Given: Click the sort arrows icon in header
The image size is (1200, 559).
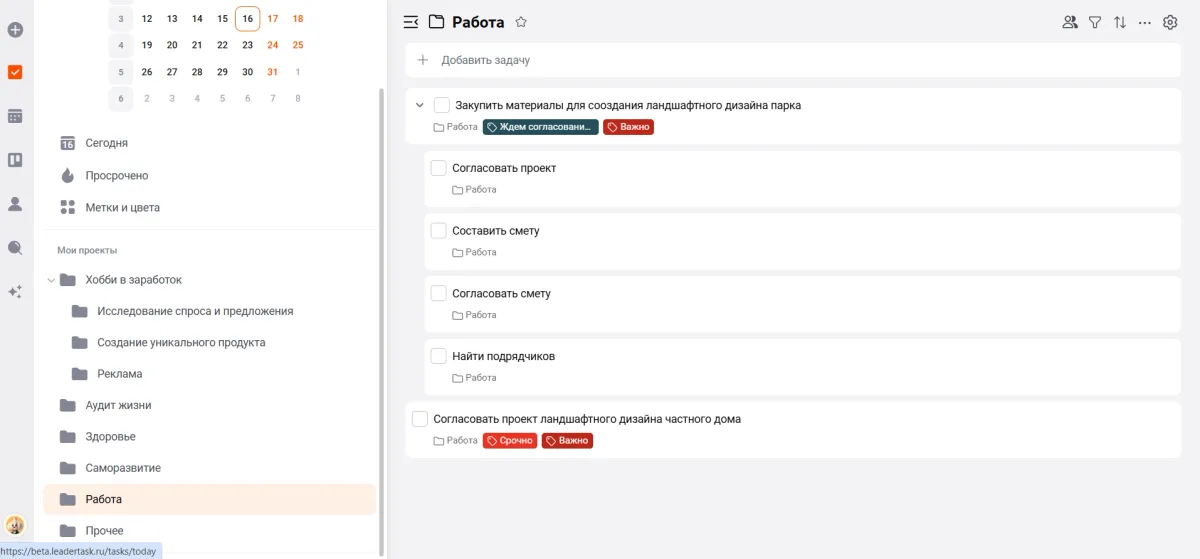Looking at the screenshot, I should [x=1120, y=22].
